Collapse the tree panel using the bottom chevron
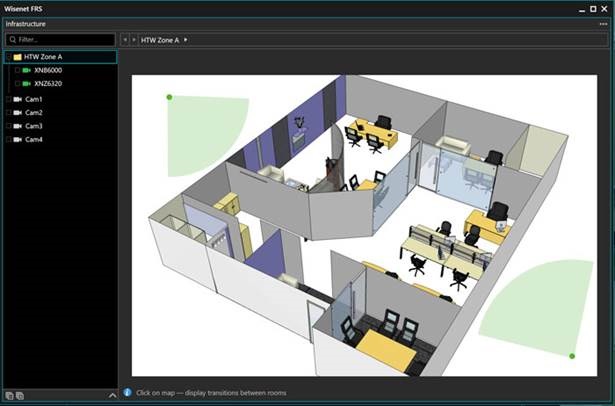615x406 pixels. (x=110, y=394)
